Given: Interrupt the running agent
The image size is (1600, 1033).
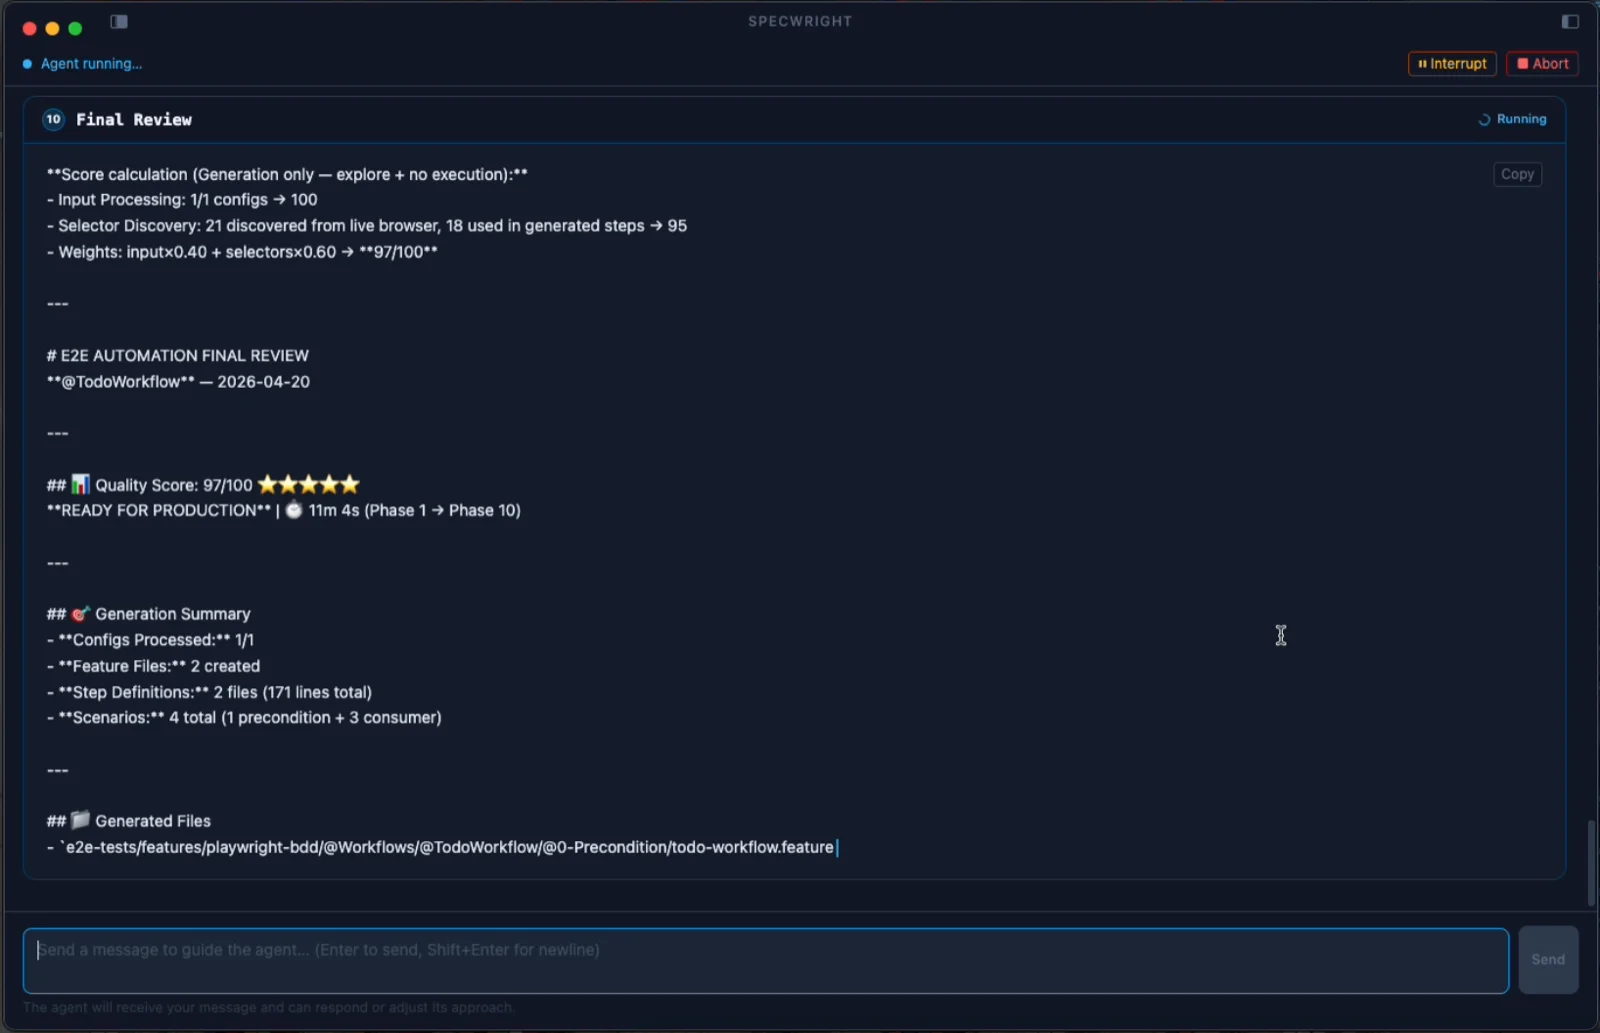Looking at the screenshot, I should coord(1452,64).
